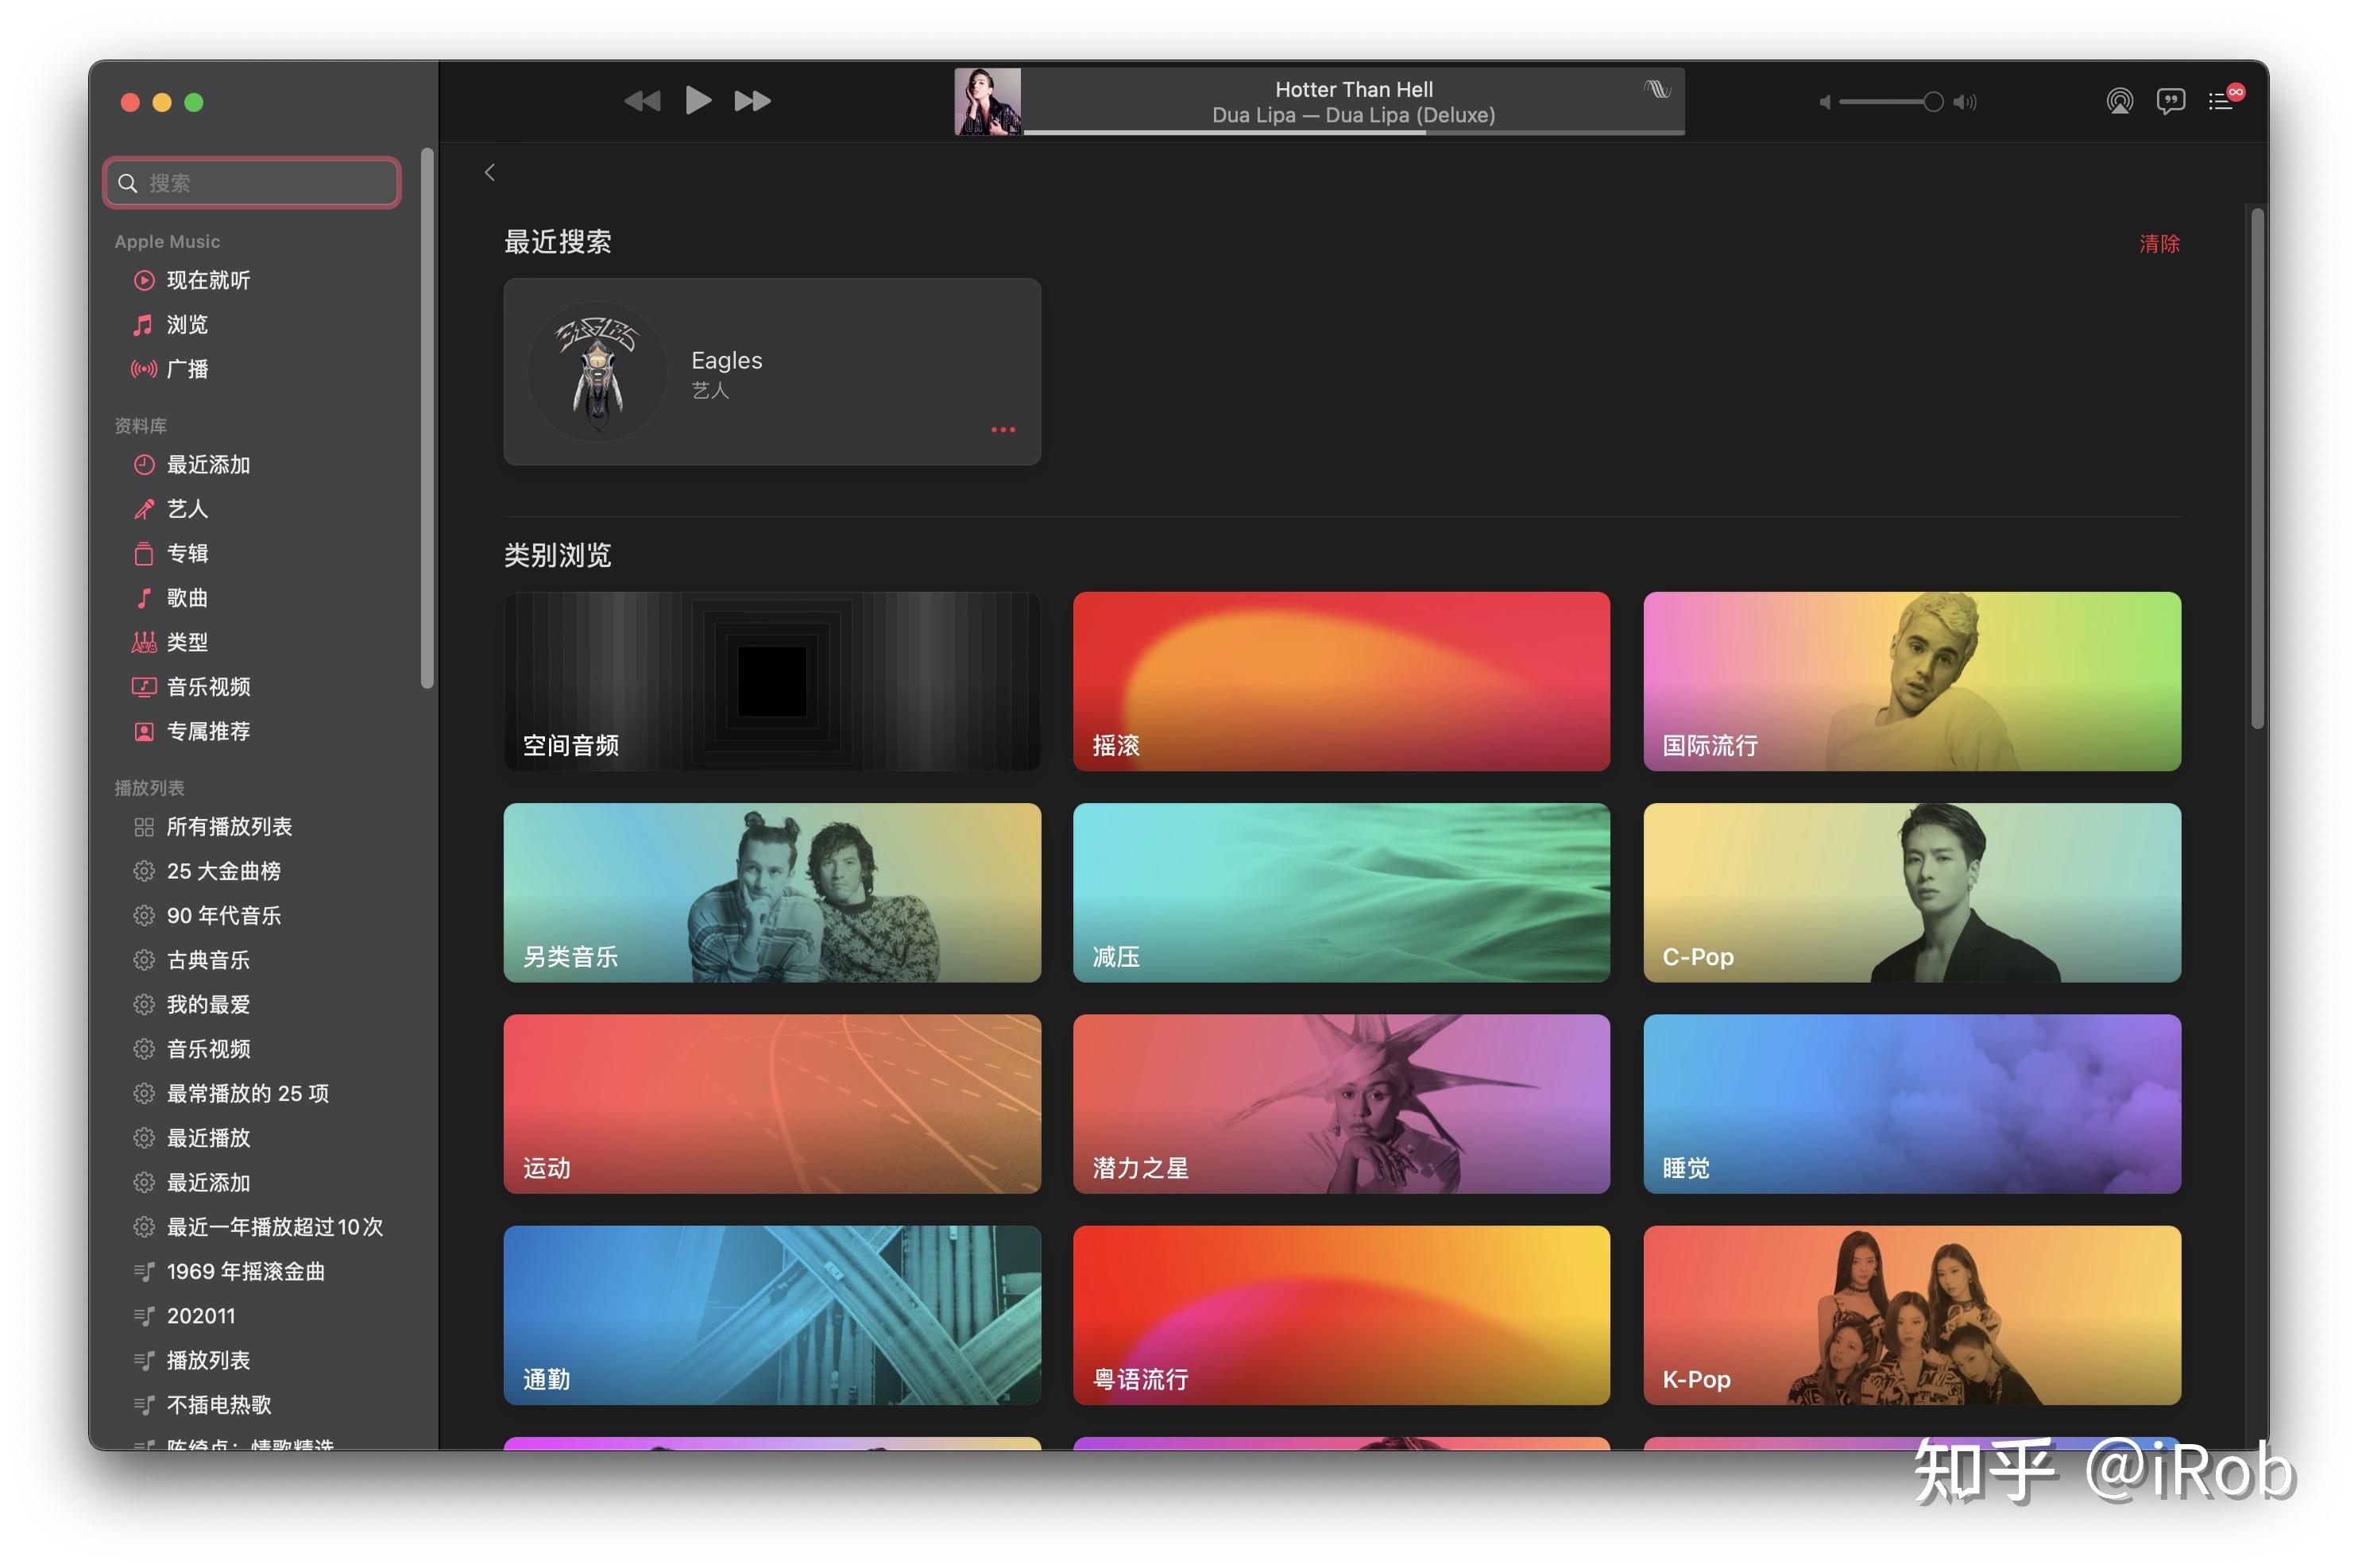Switch to 现在就听 (Listen Now)
This screenshot has width=2358, height=1568.
coord(209,280)
